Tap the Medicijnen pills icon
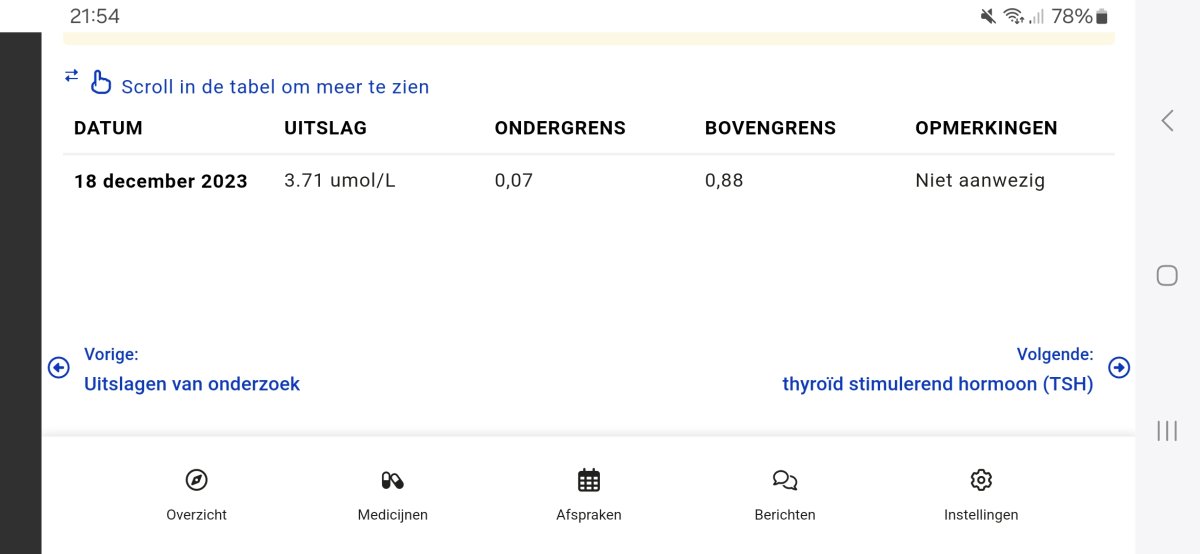Screen dimensions: 1200x554 pos(392,480)
